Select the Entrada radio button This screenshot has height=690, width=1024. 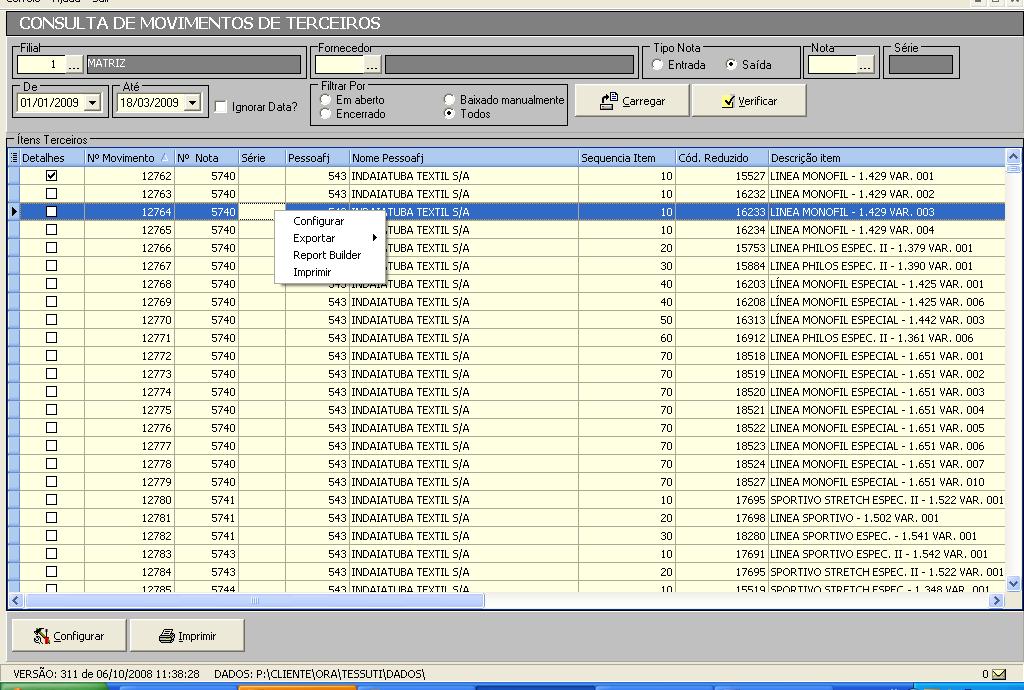point(657,65)
